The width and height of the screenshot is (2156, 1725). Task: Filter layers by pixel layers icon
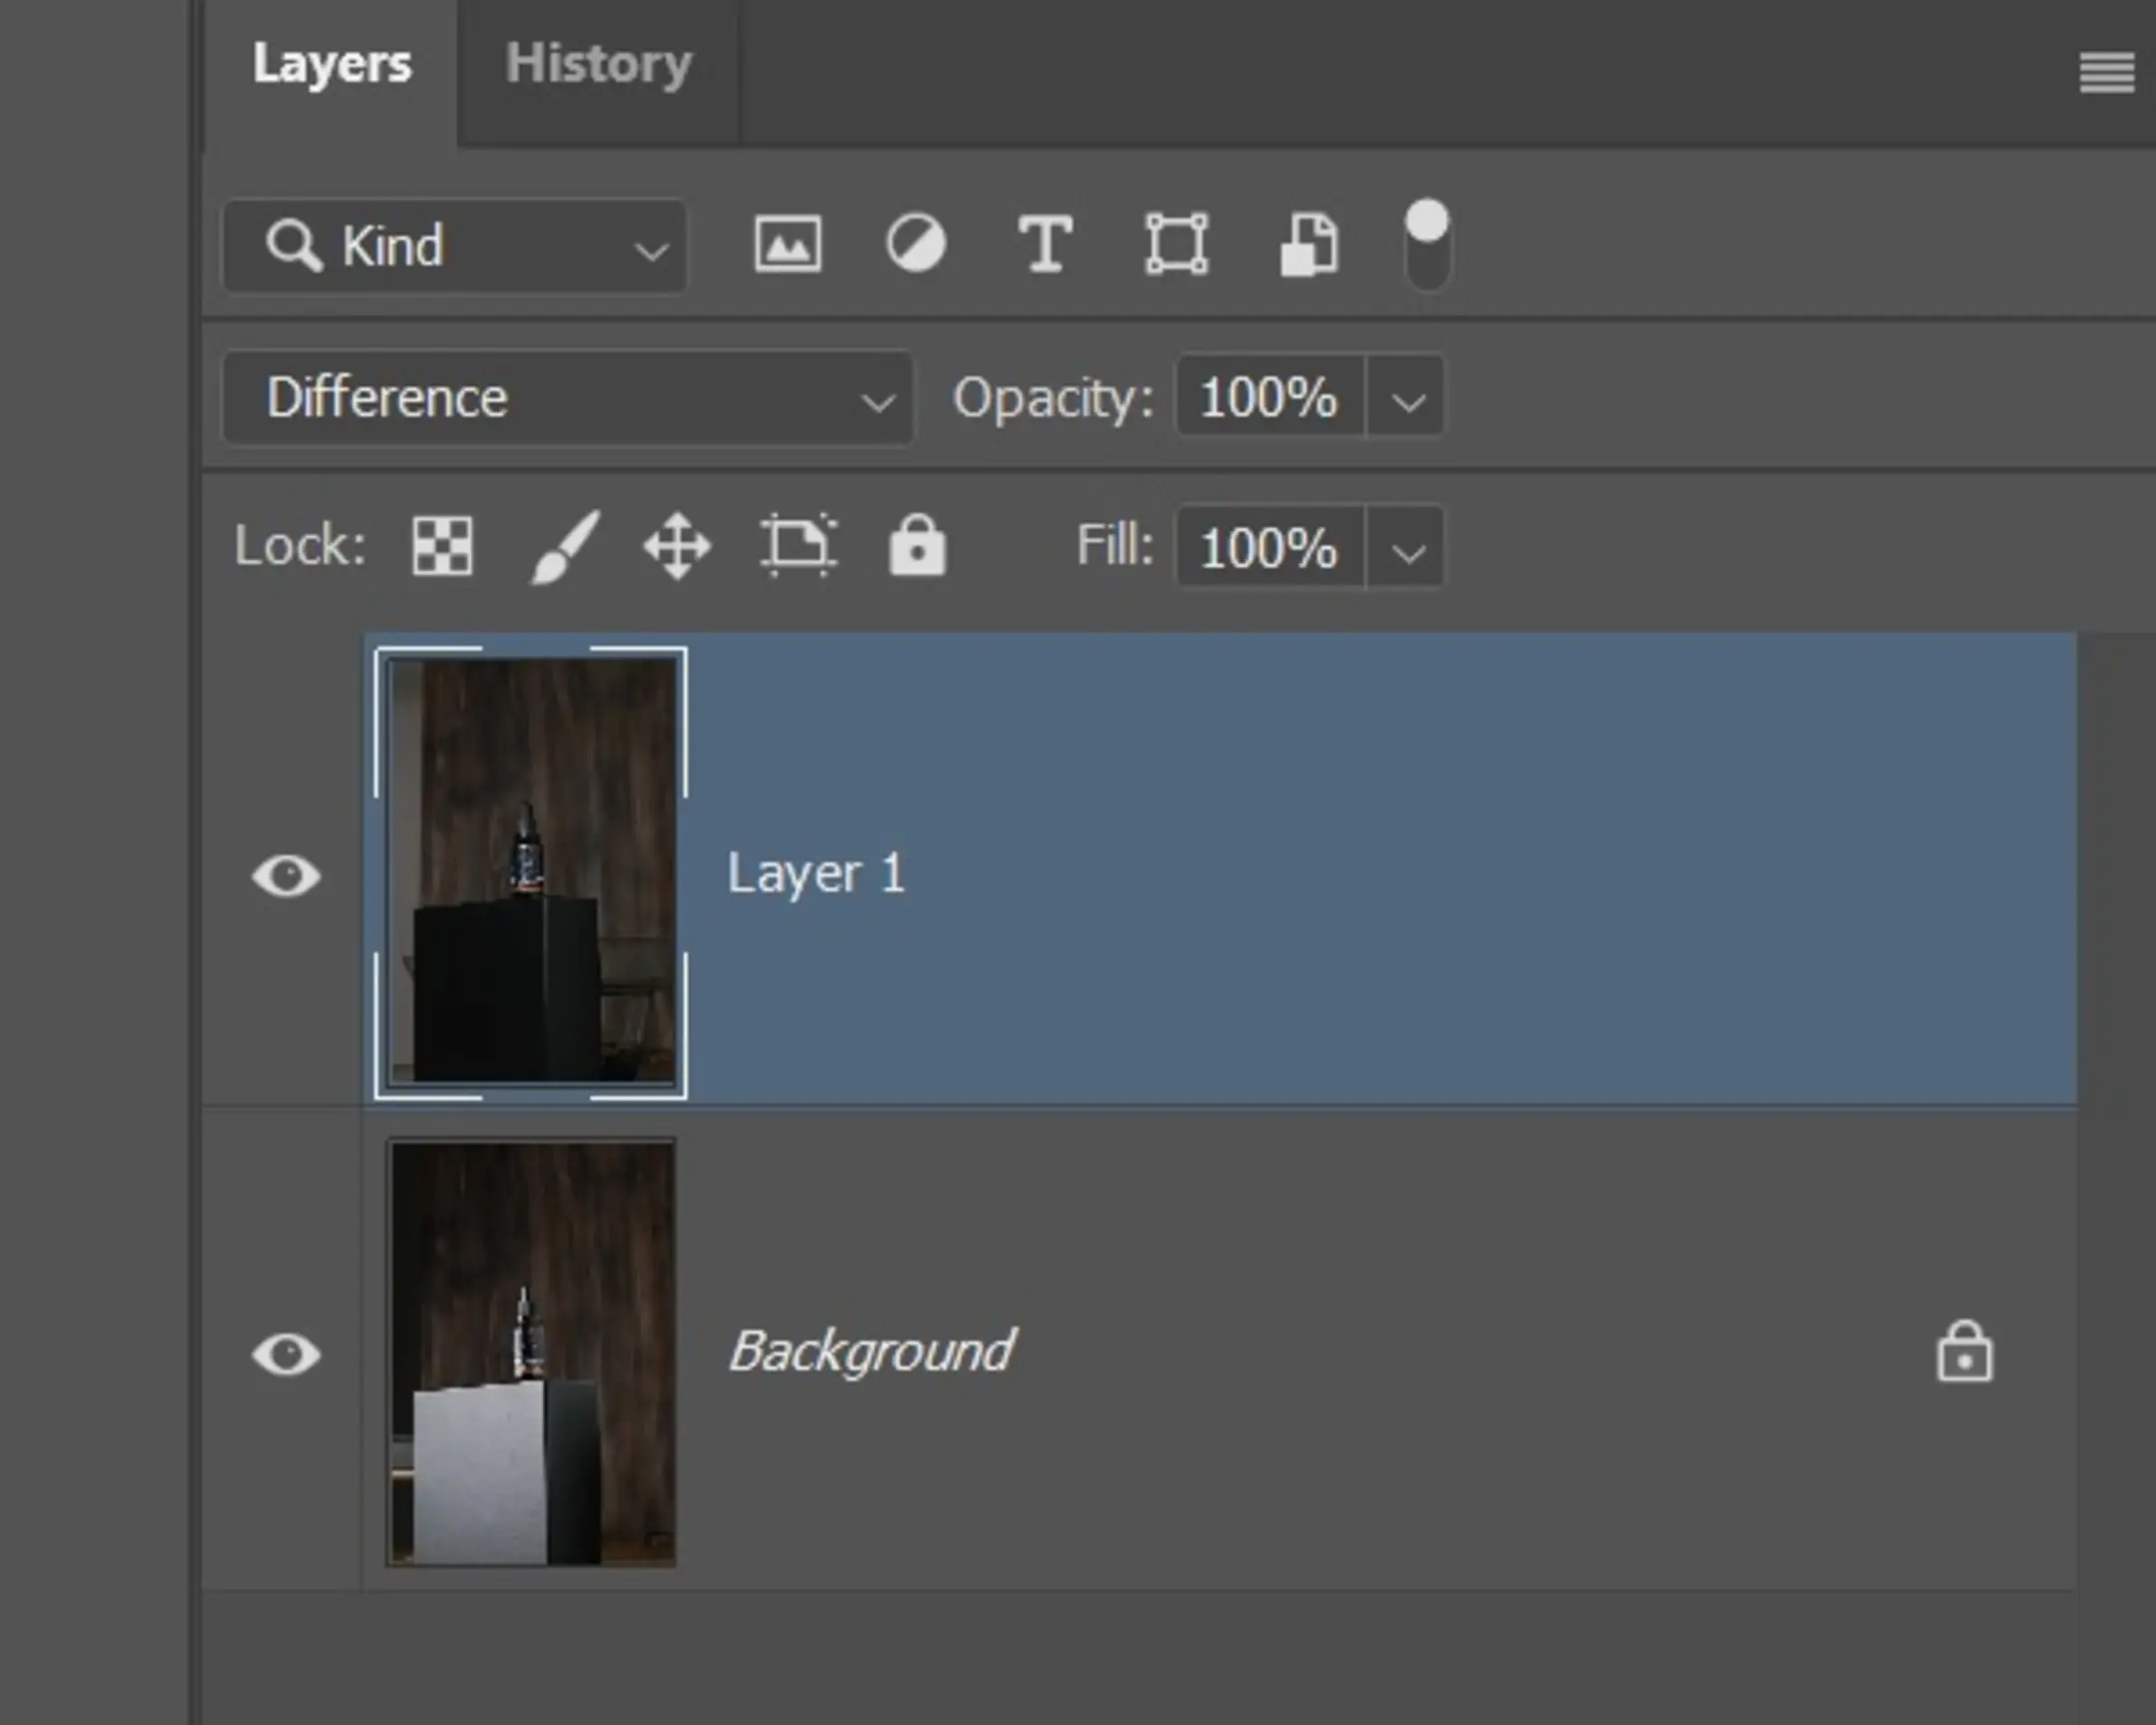pos(787,244)
